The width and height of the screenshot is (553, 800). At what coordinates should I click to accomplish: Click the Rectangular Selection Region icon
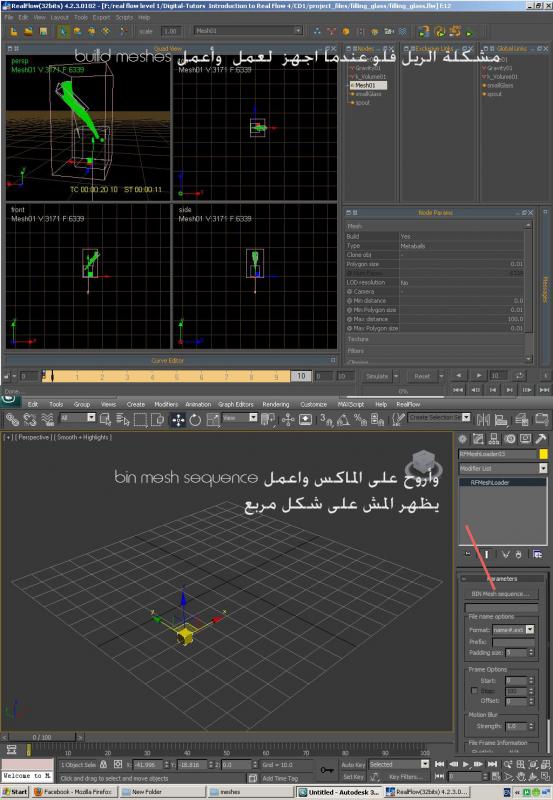(x=140, y=420)
